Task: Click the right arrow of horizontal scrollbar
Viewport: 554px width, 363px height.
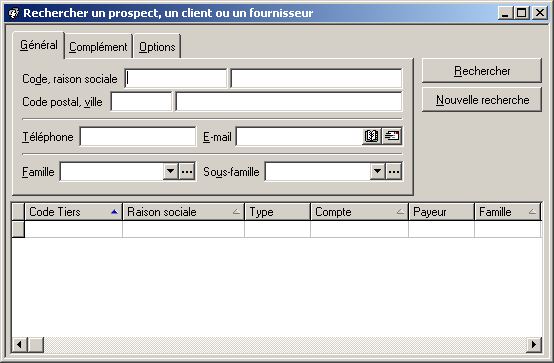Action: coord(534,344)
